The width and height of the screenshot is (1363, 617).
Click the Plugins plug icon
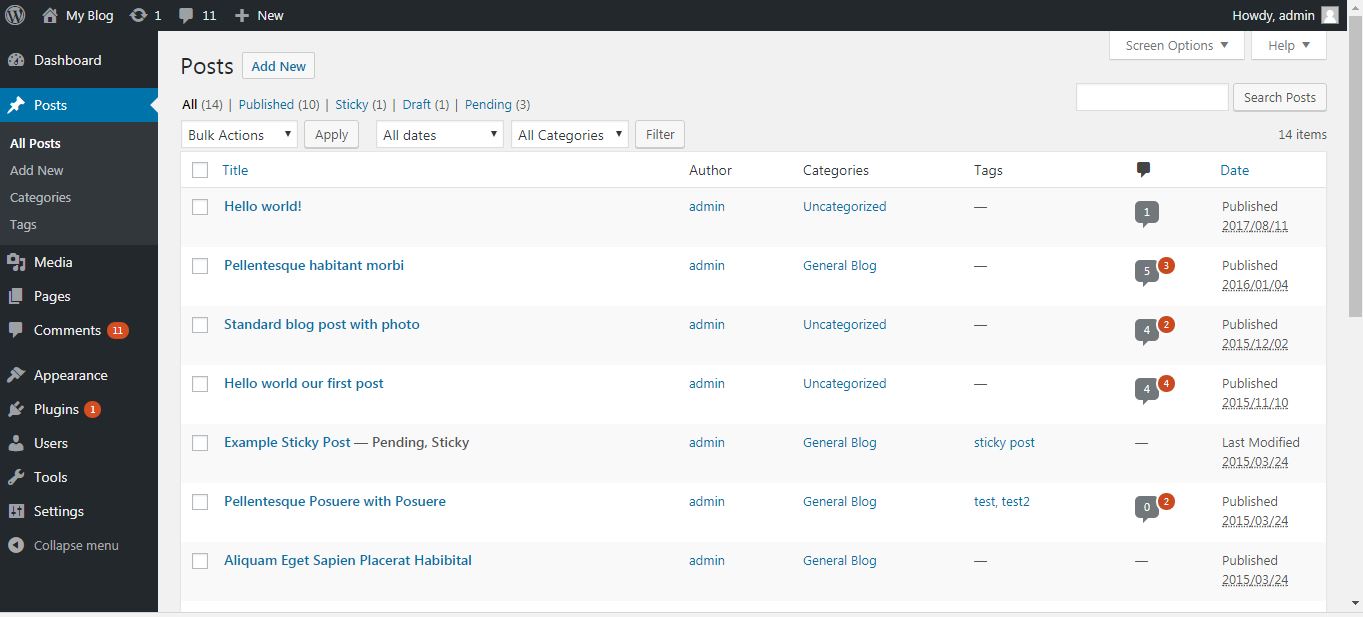pyautogui.click(x=16, y=409)
